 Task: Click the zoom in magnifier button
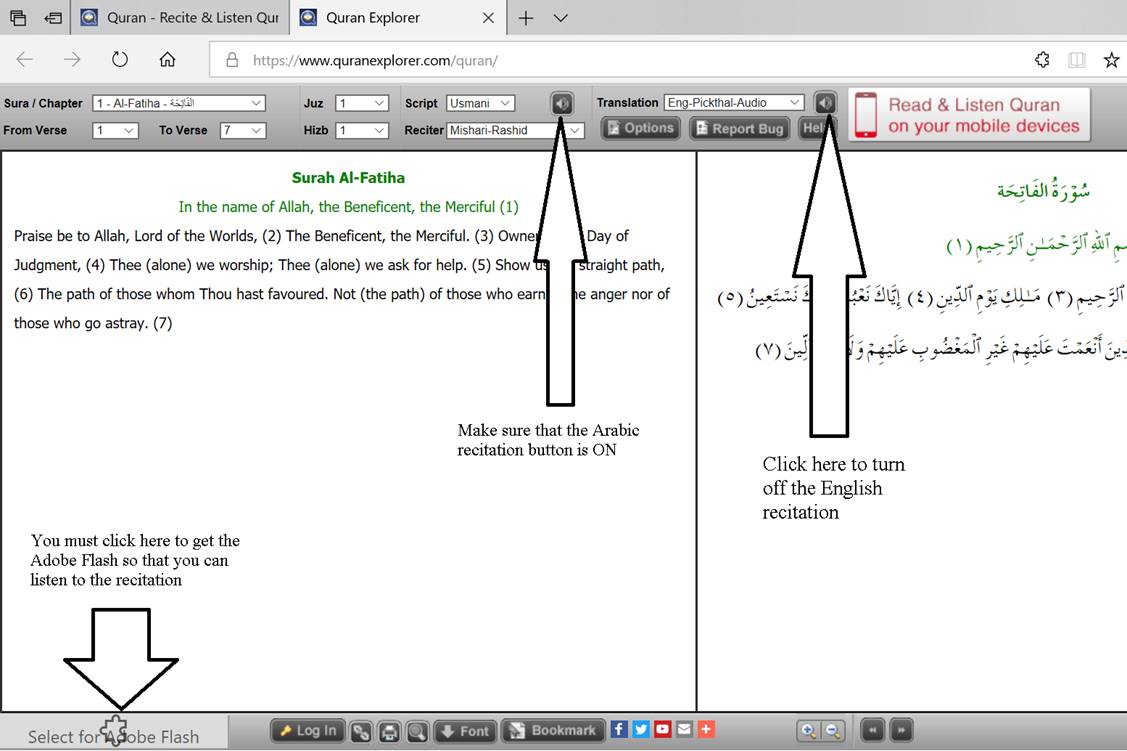[808, 731]
